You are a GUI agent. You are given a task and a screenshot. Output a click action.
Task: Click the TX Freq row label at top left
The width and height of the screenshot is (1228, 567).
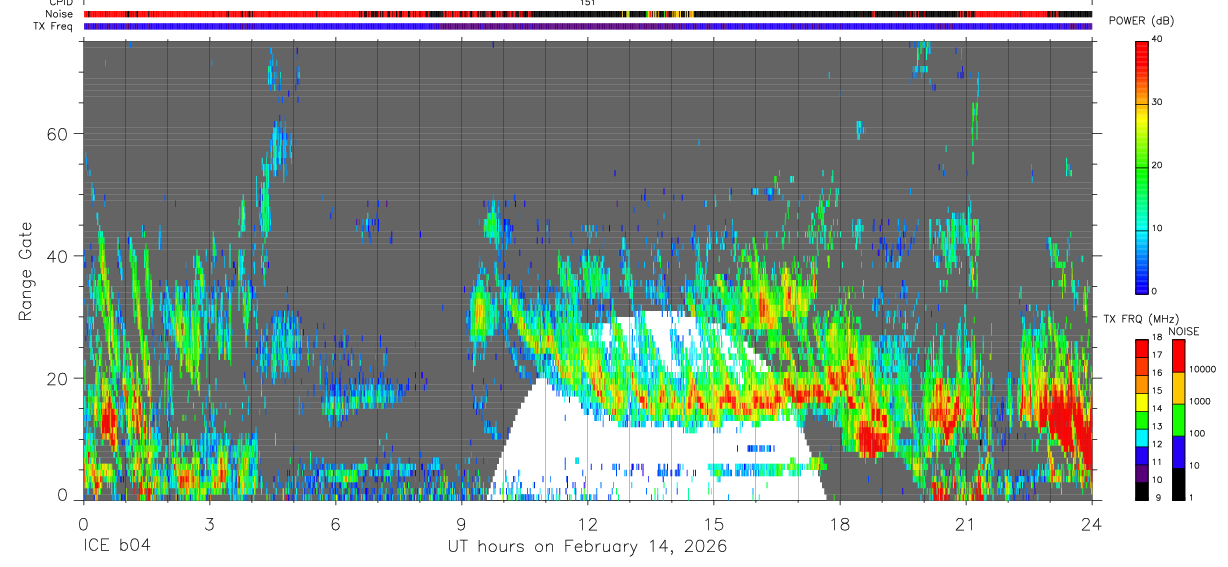(x=54, y=26)
